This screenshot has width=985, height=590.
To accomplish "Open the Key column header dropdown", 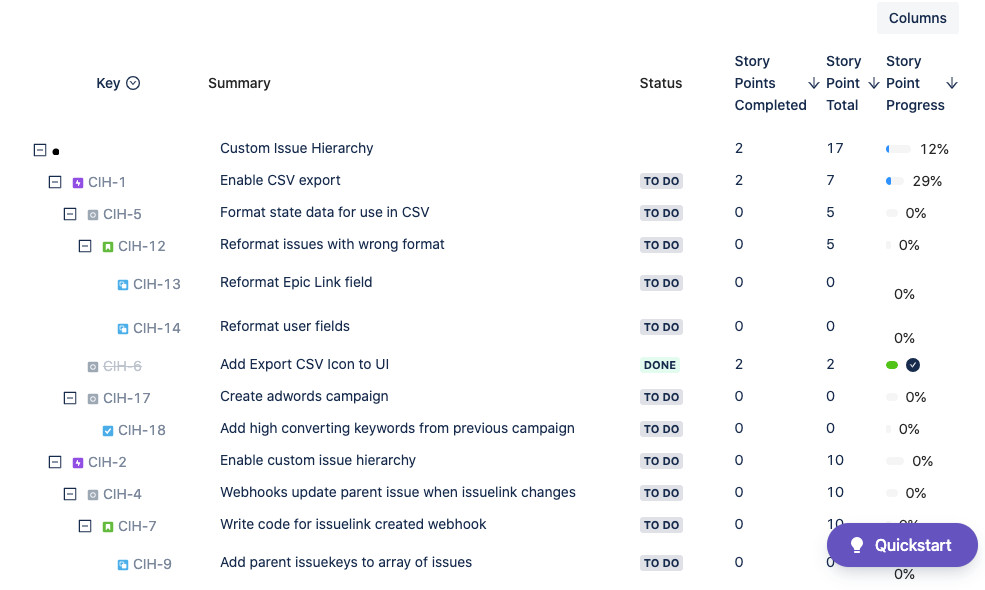I will 134,83.
